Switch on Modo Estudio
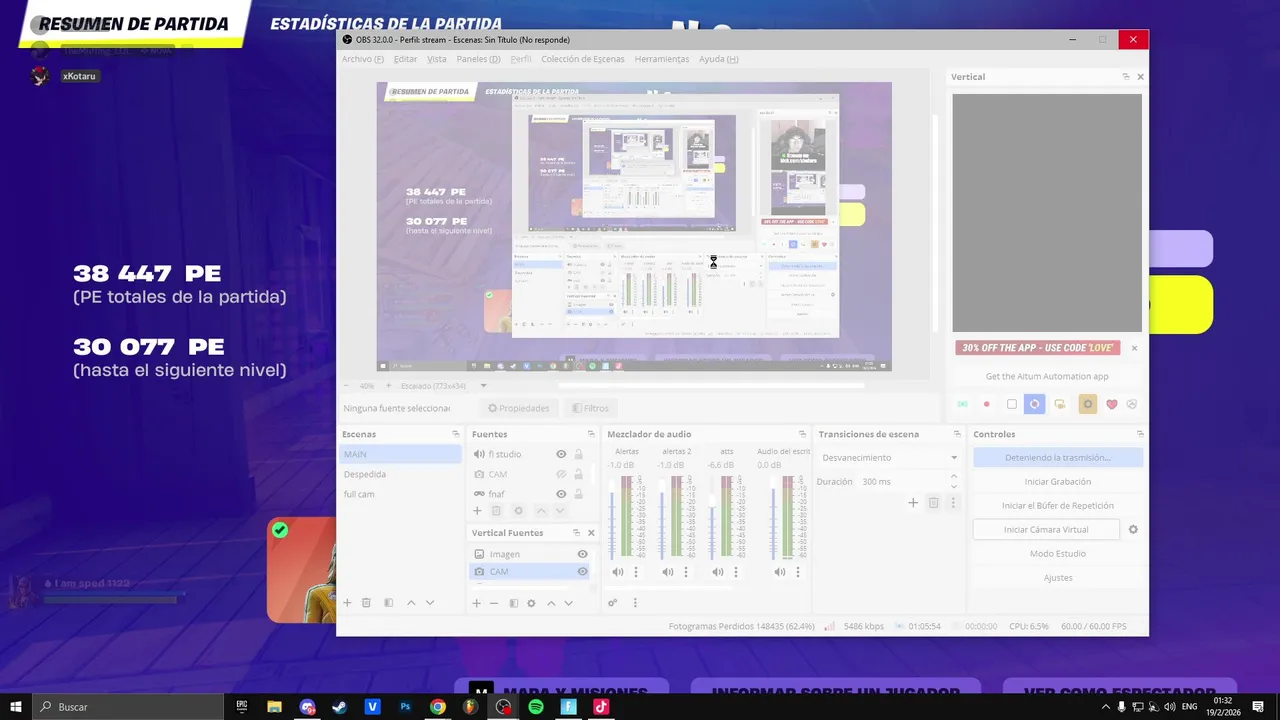Image resolution: width=1280 pixels, height=720 pixels. coord(1058,553)
